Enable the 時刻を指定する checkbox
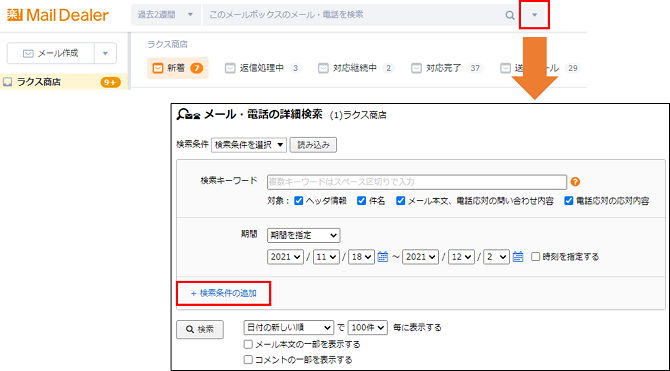The width and height of the screenshot is (670, 371). [535, 257]
